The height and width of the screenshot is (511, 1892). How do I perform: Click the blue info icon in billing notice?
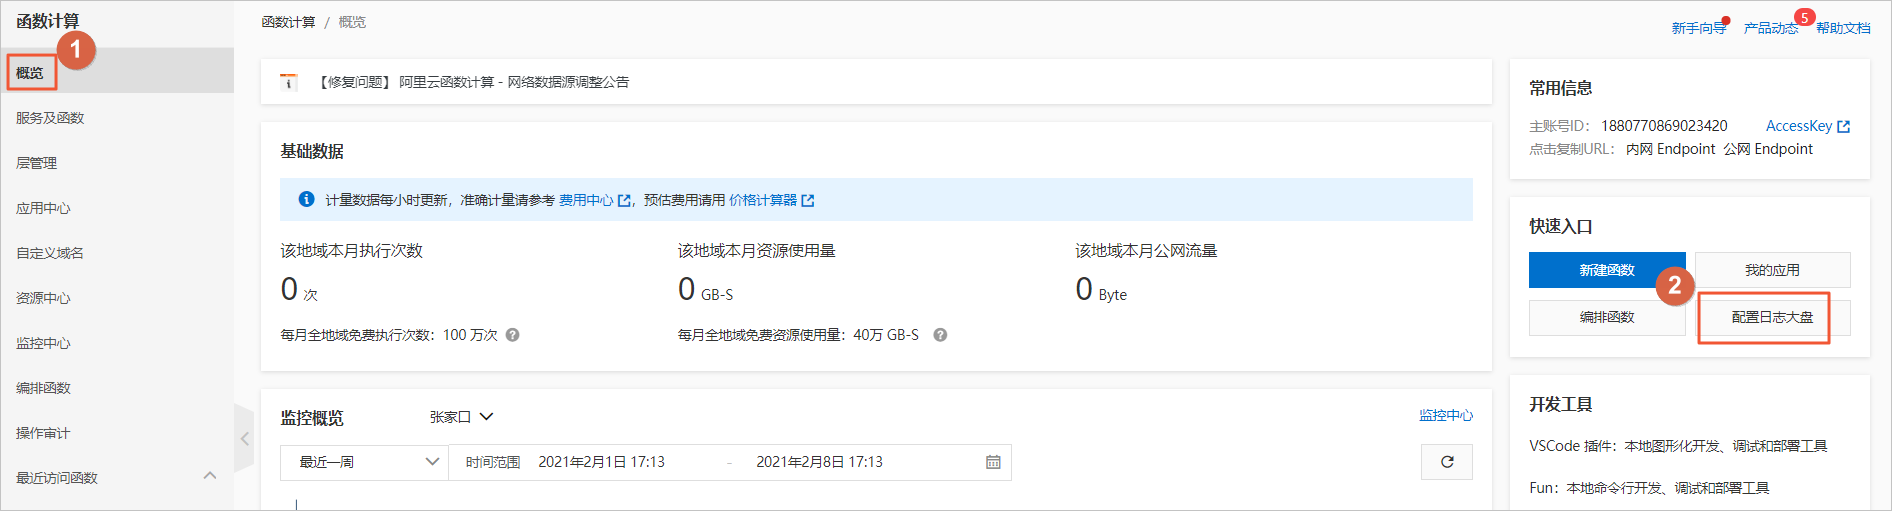click(x=307, y=199)
